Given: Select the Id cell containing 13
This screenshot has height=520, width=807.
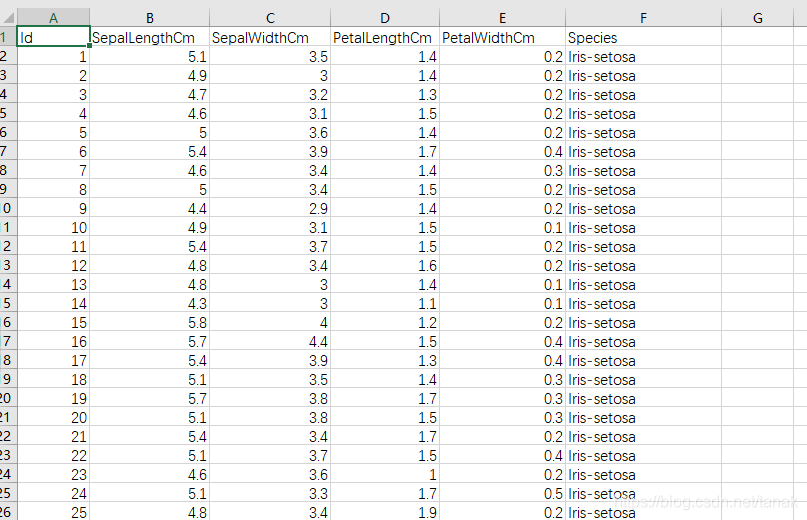Looking at the screenshot, I should 54,284.
